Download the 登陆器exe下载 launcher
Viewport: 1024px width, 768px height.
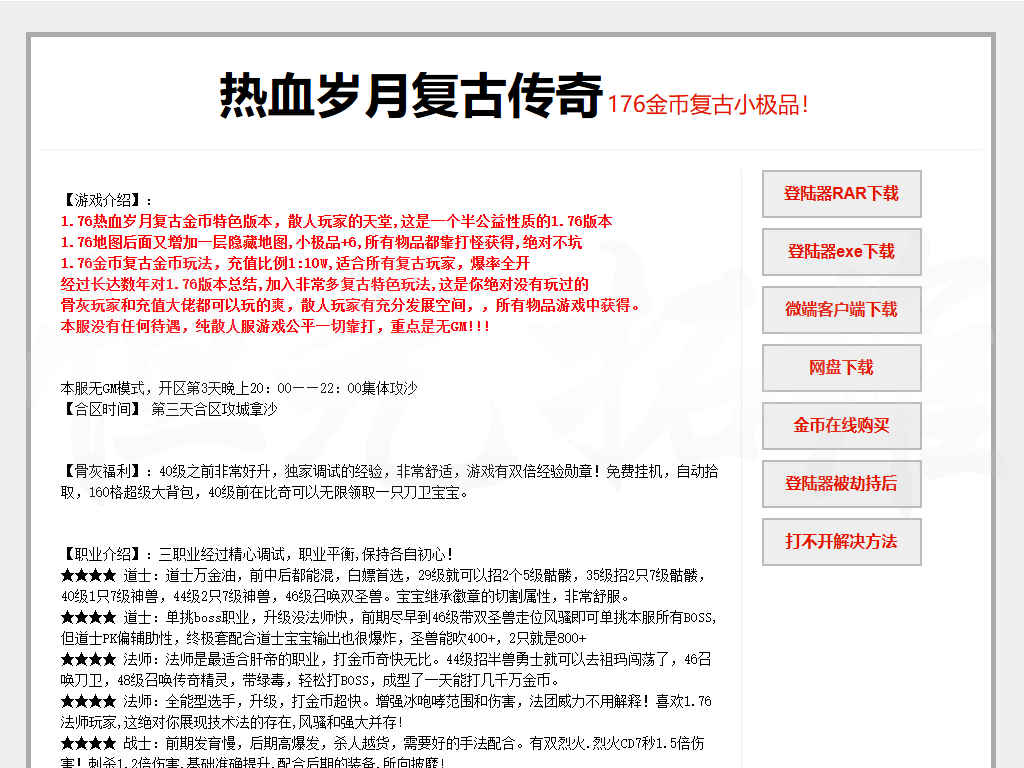point(841,252)
